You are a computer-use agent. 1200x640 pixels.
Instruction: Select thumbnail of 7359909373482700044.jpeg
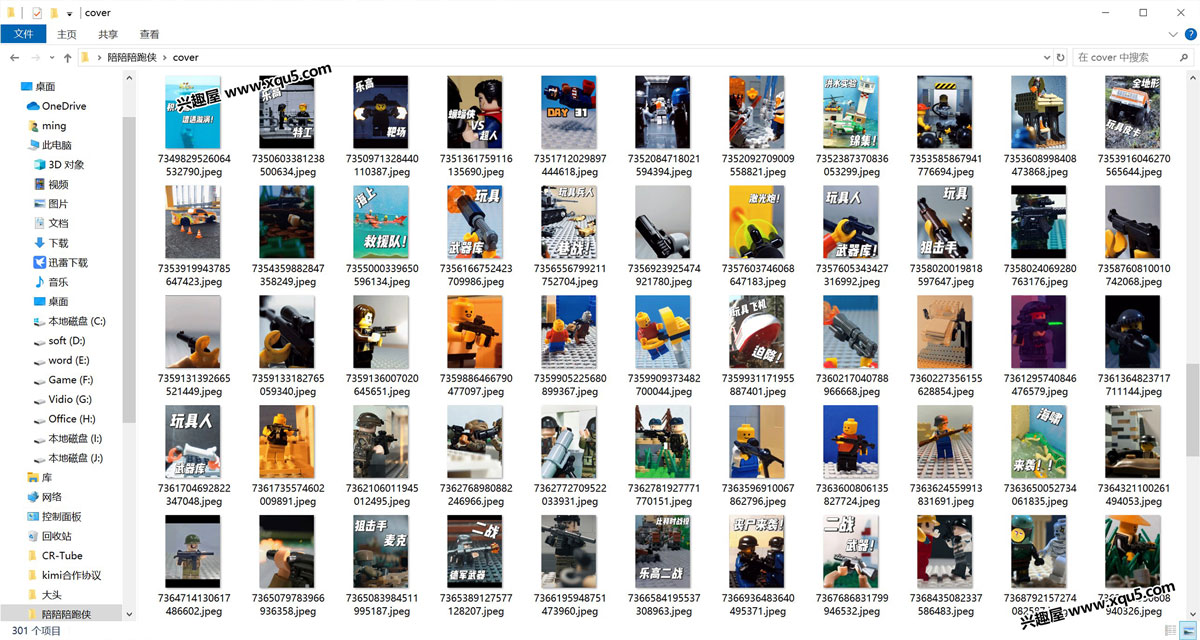point(664,332)
